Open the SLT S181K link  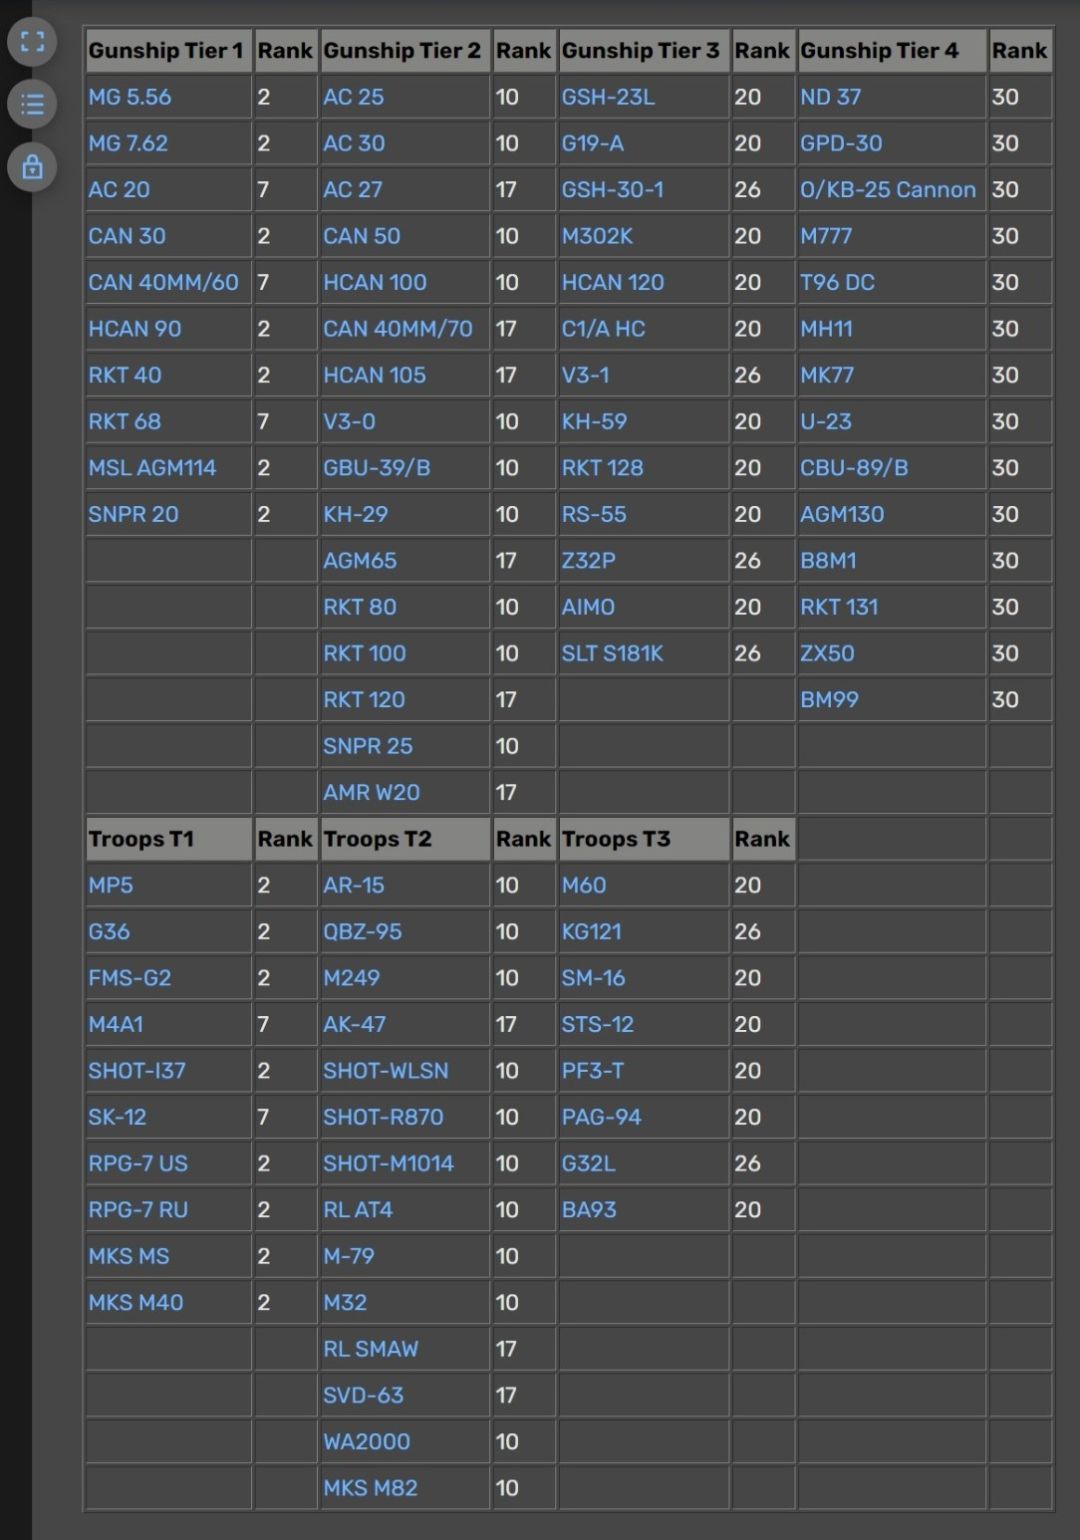612,654
